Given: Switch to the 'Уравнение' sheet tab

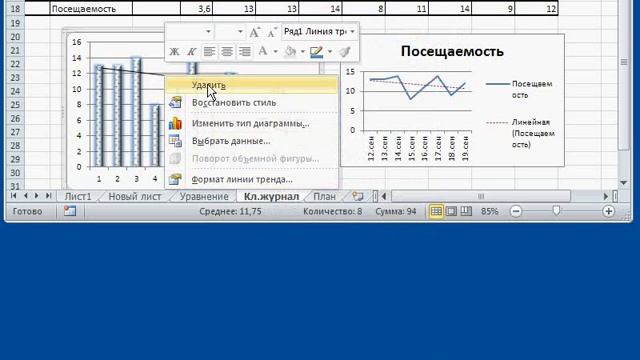Looking at the screenshot, I should pyautogui.click(x=204, y=196).
